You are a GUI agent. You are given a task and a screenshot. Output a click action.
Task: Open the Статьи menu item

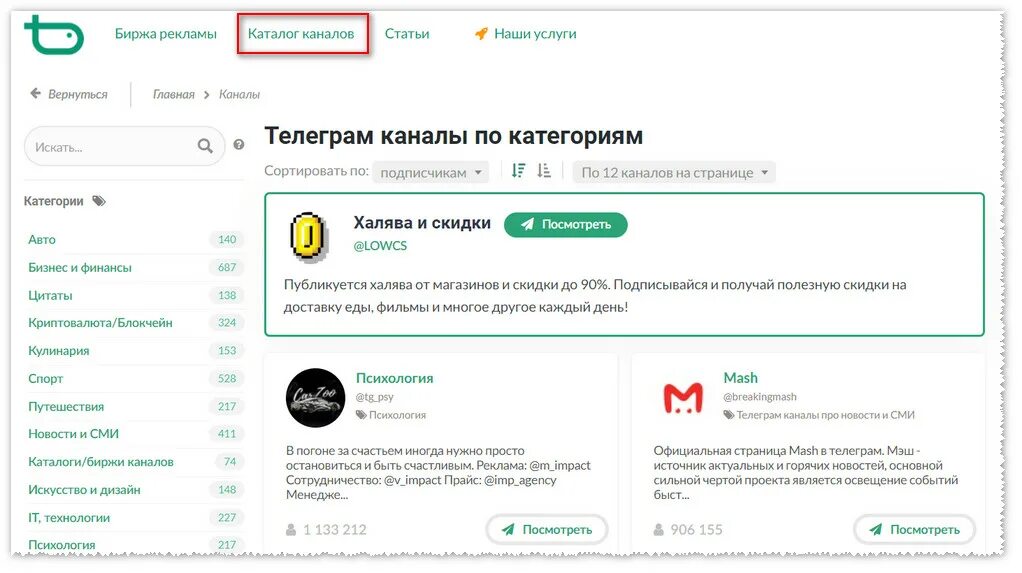tap(407, 34)
